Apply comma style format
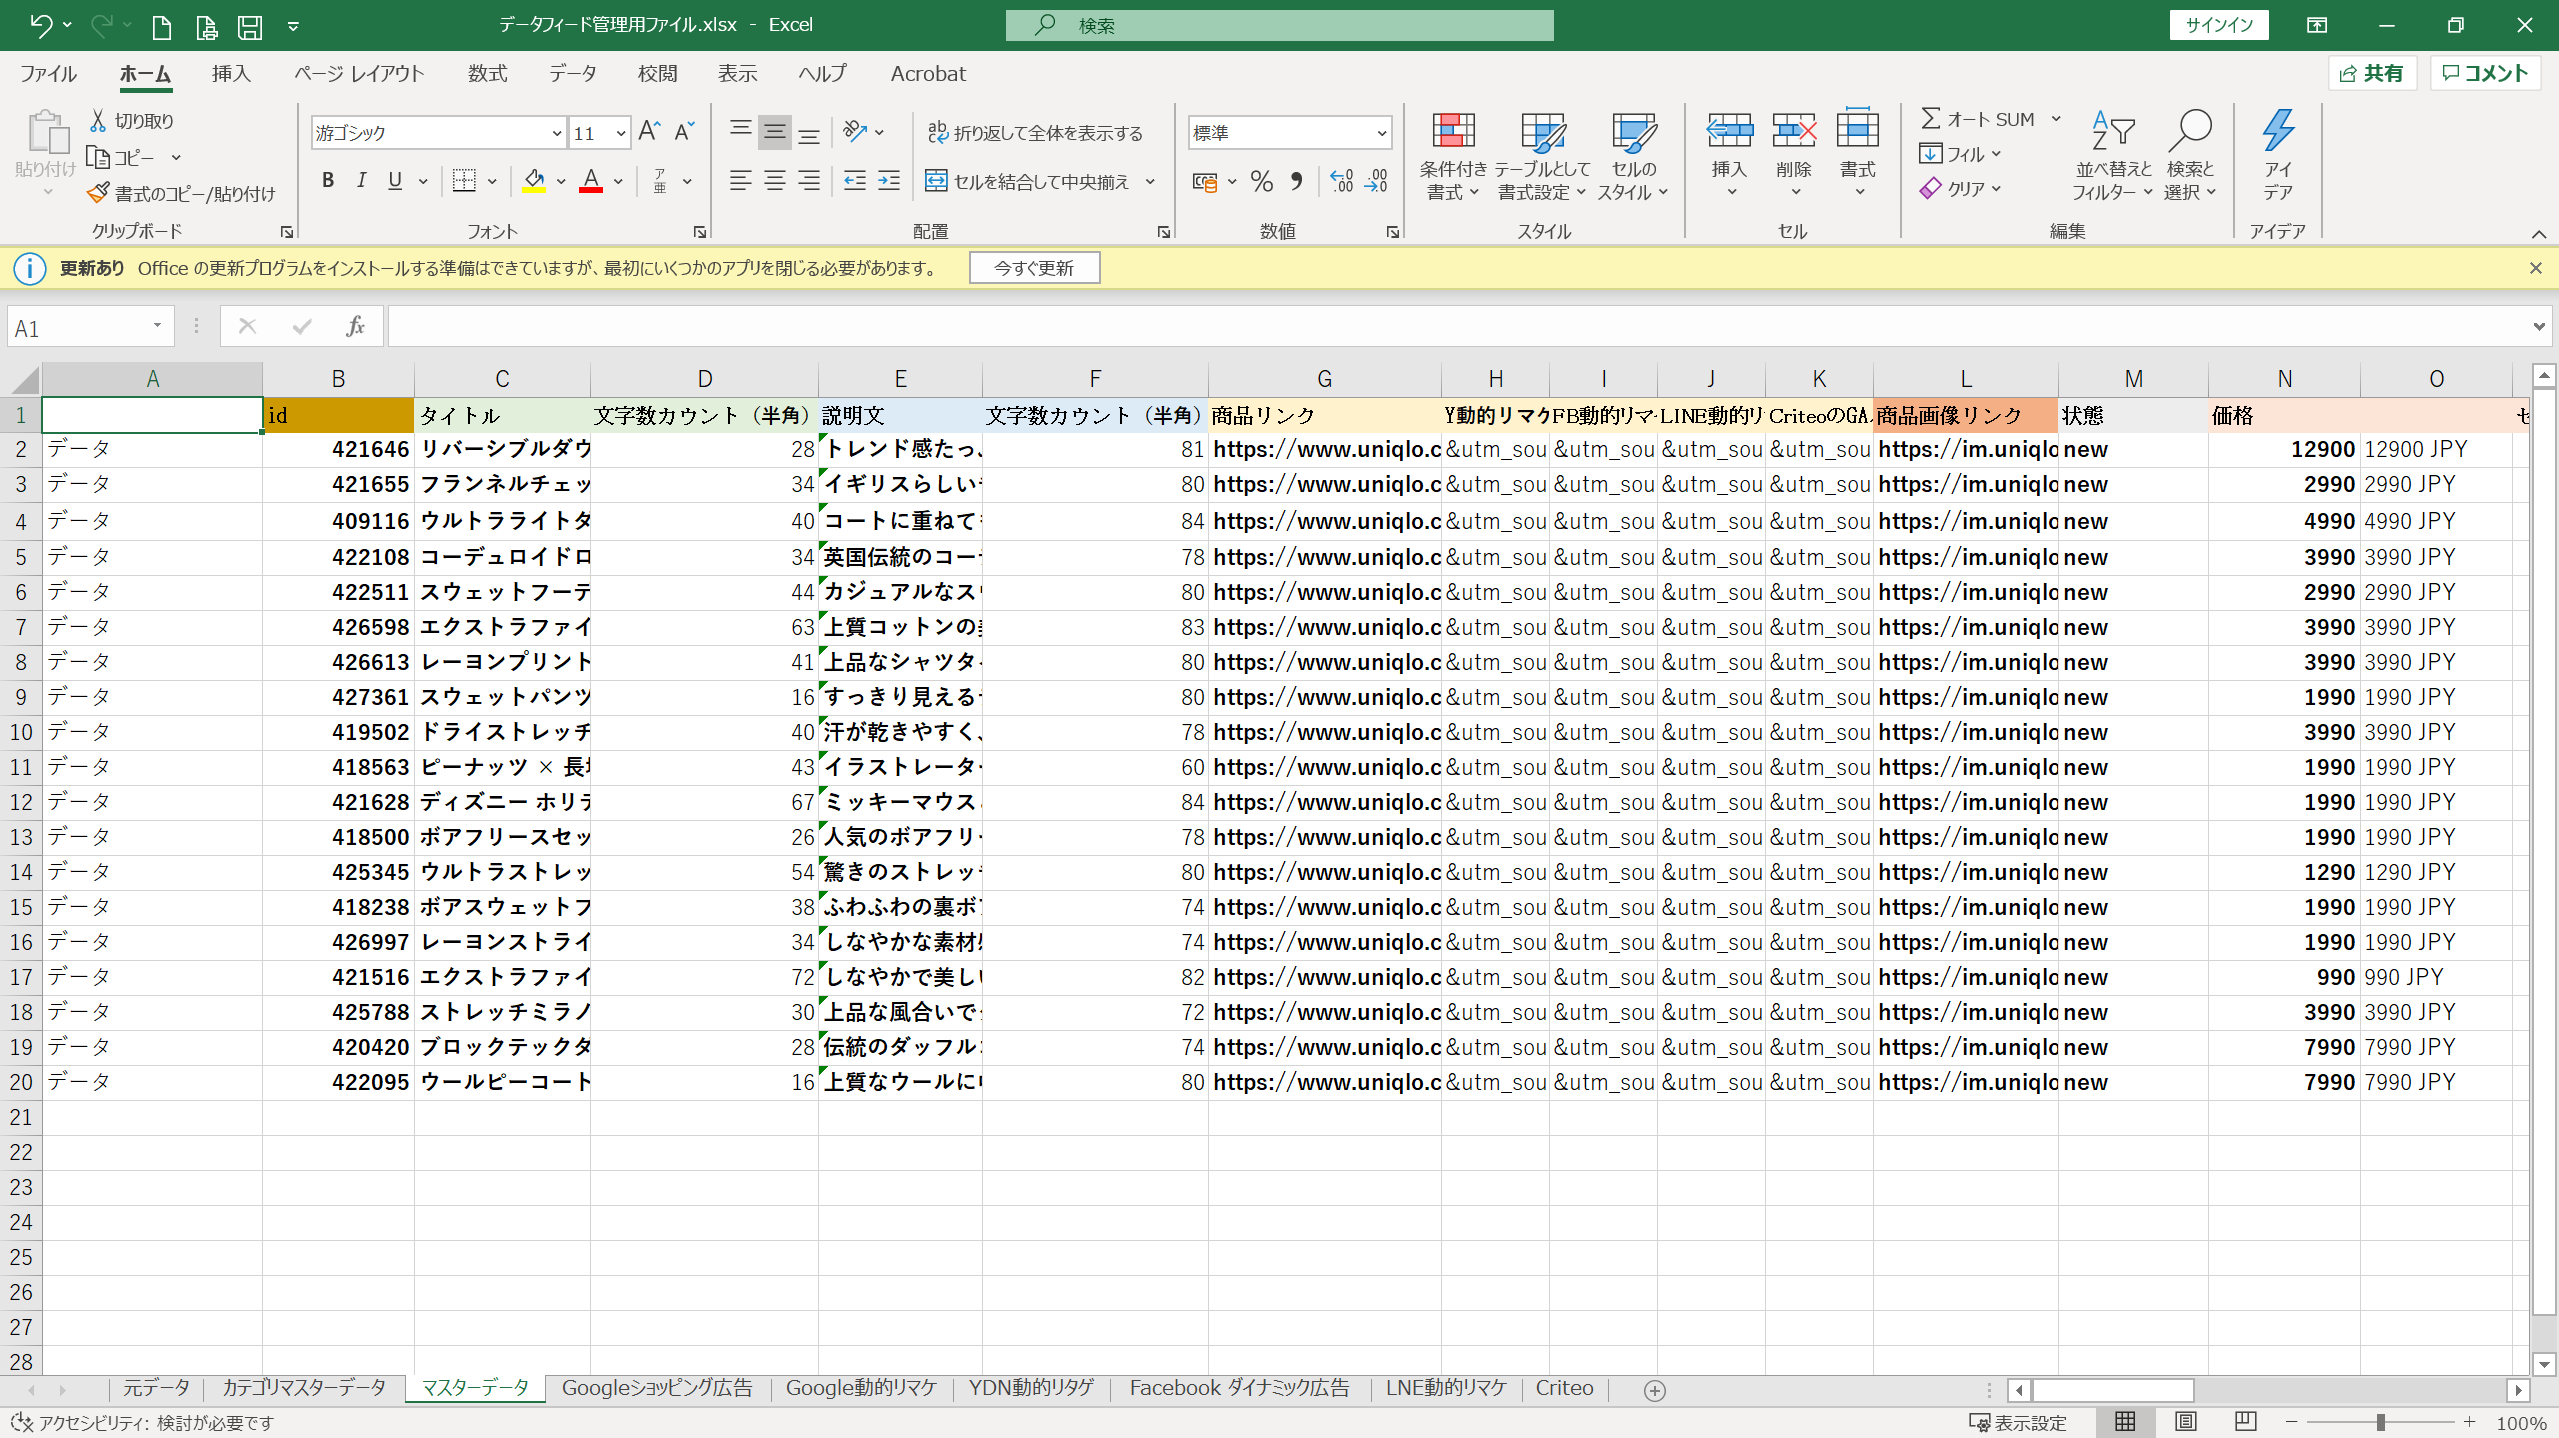Screen dimensions: 2559x1438 tap(1296, 181)
